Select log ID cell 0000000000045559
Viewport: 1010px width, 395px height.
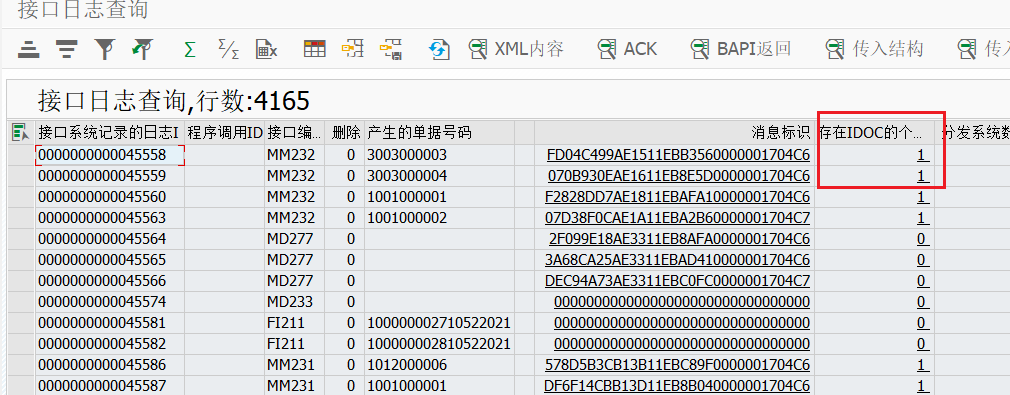coord(110,176)
